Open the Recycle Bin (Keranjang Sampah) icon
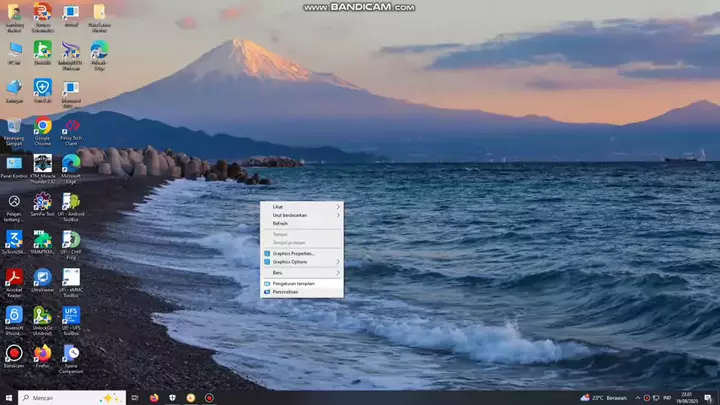This screenshot has width=720, height=405. pyautogui.click(x=14, y=126)
